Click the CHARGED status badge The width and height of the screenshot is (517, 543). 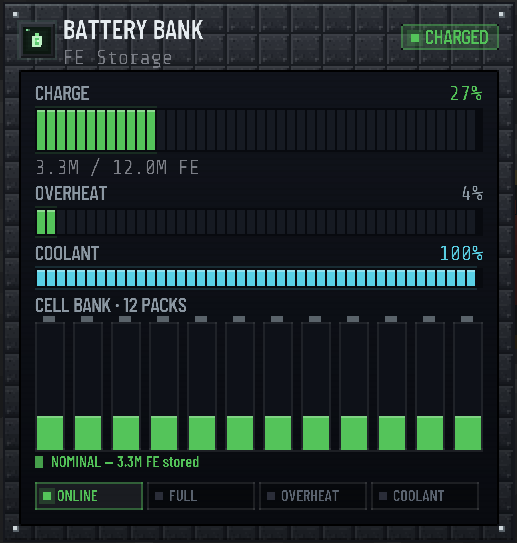coord(450,37)
